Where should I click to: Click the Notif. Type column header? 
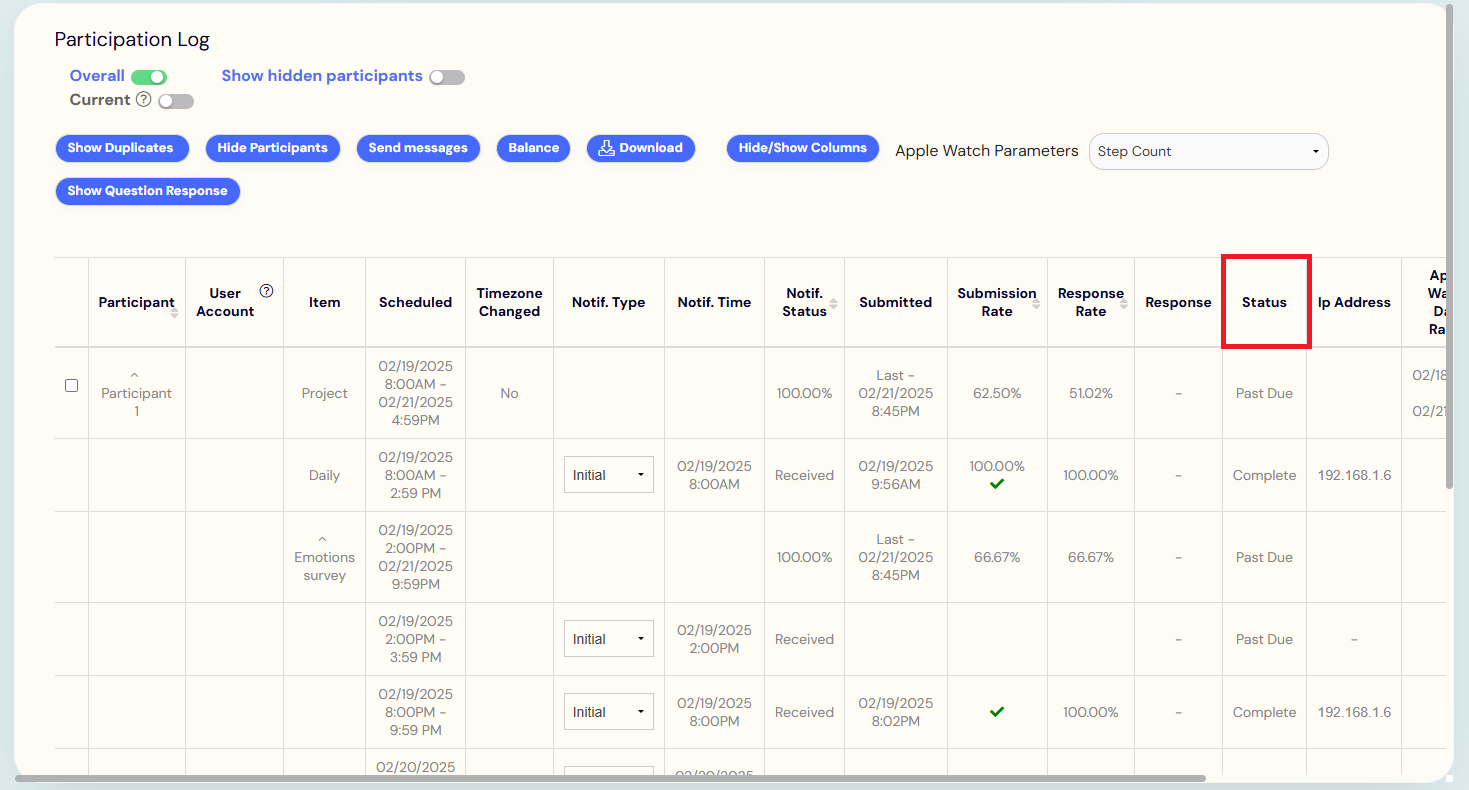click(x=608, y=302)
